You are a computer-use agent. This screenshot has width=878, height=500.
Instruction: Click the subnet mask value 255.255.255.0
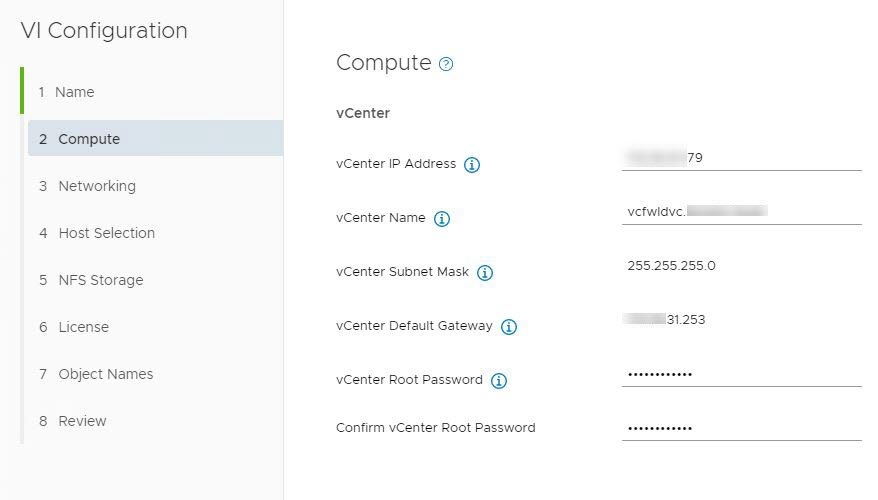(x=671, y=266)
